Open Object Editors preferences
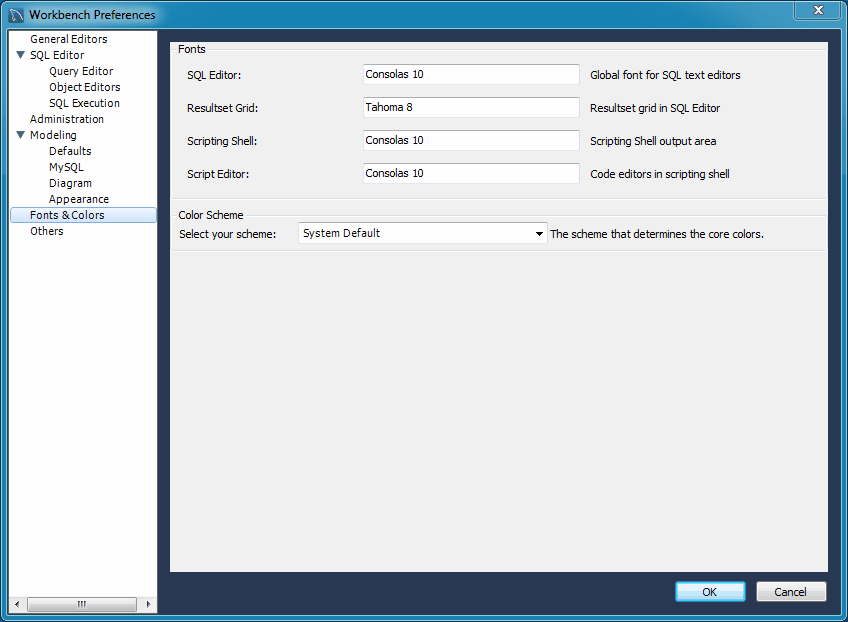 pyautogui.click(x=84, y=87)
